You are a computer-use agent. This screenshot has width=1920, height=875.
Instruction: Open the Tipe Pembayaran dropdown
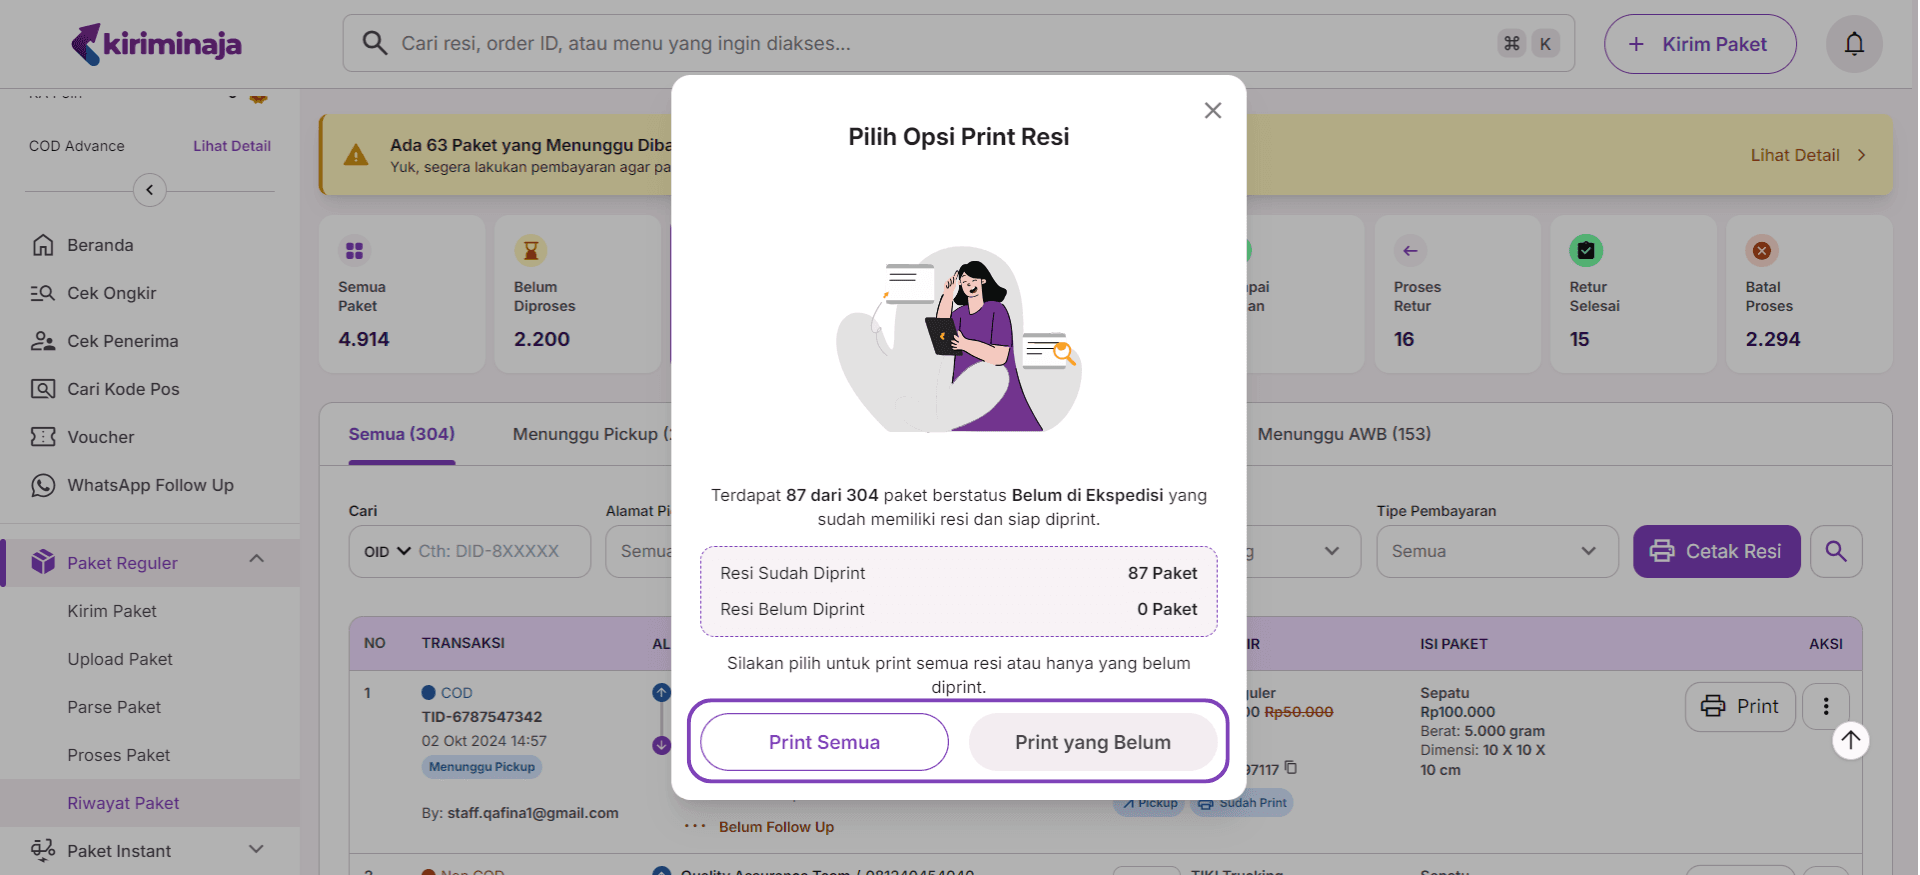click(1496, 551)
